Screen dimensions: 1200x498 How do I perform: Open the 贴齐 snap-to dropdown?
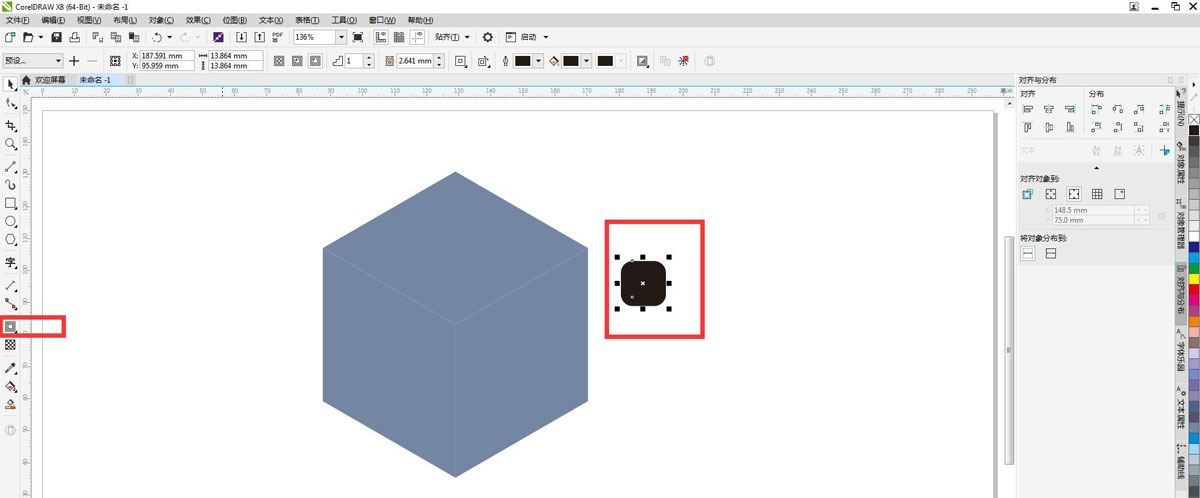(452, 37)
